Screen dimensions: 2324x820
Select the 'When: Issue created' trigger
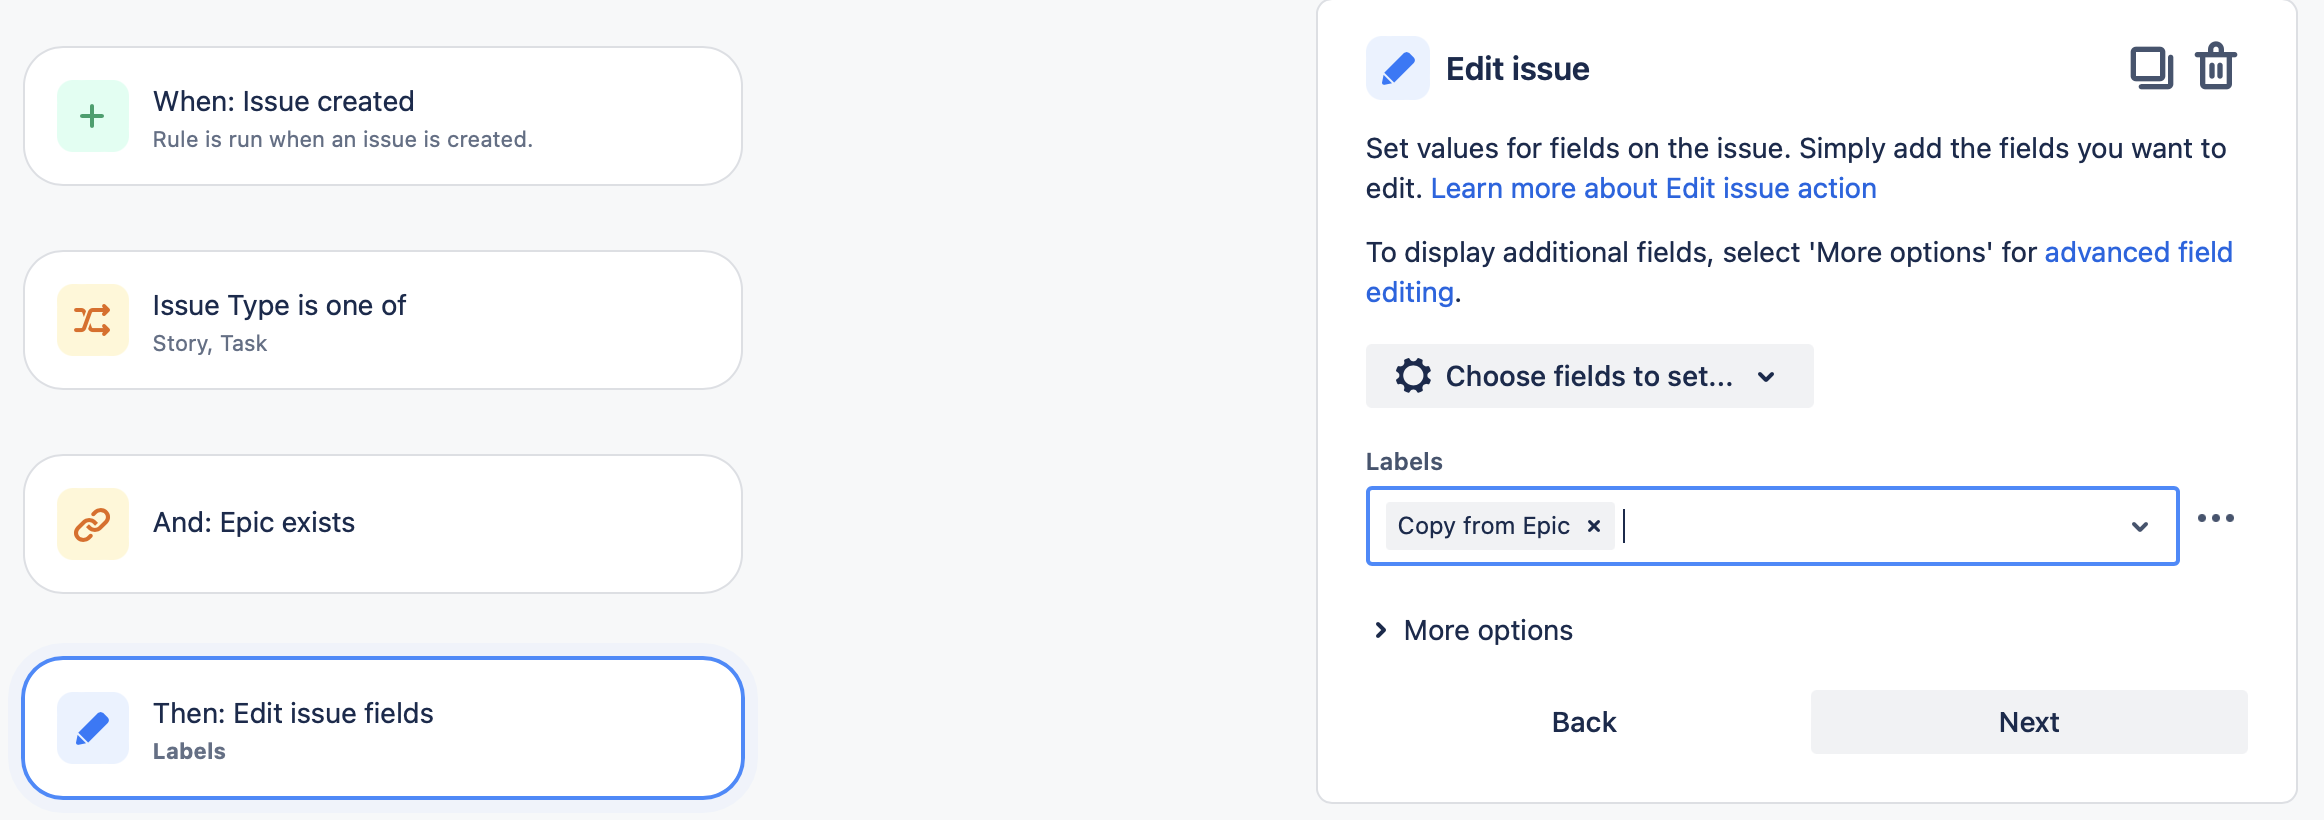(x=383, y=117)
